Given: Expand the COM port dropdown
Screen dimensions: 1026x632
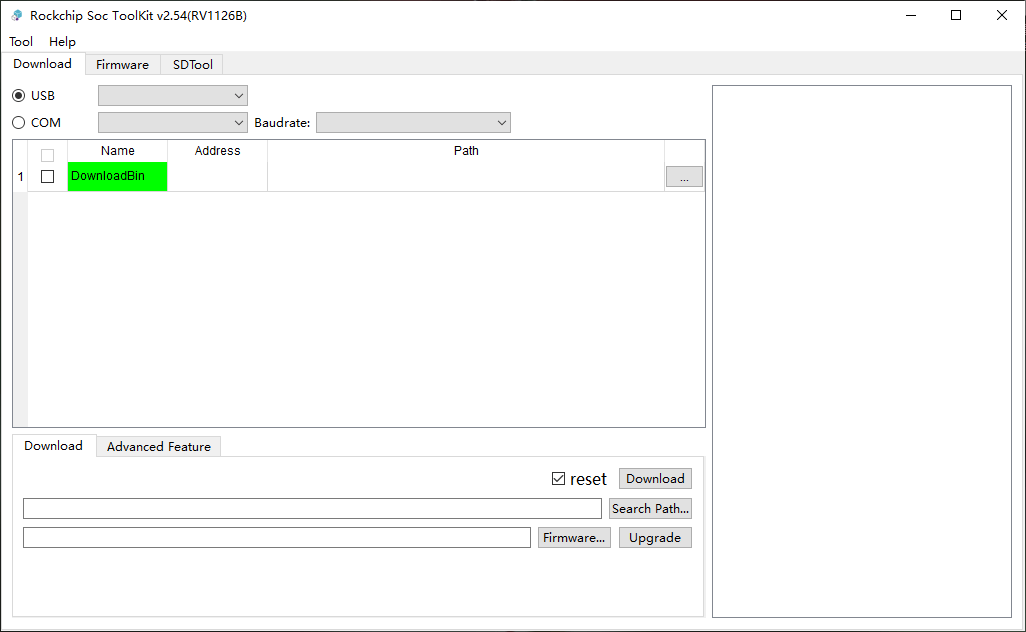Looking at the screenshot, I should pyautogui.click(x=173, y=122).
